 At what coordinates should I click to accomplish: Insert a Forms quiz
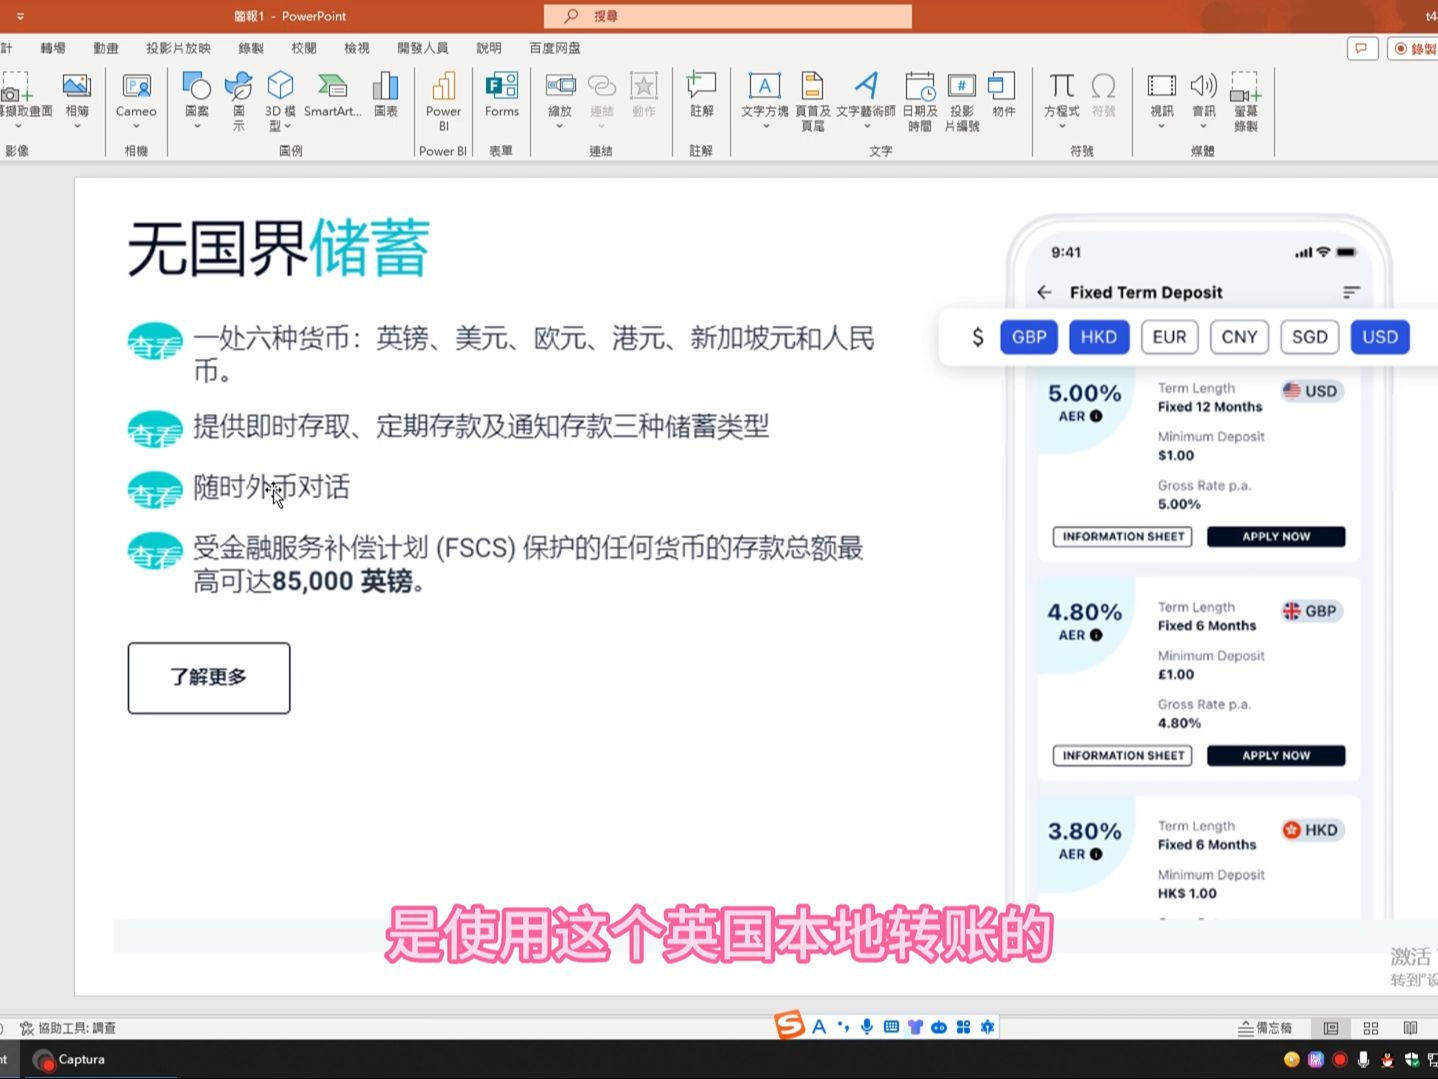[x=502, y=95]
